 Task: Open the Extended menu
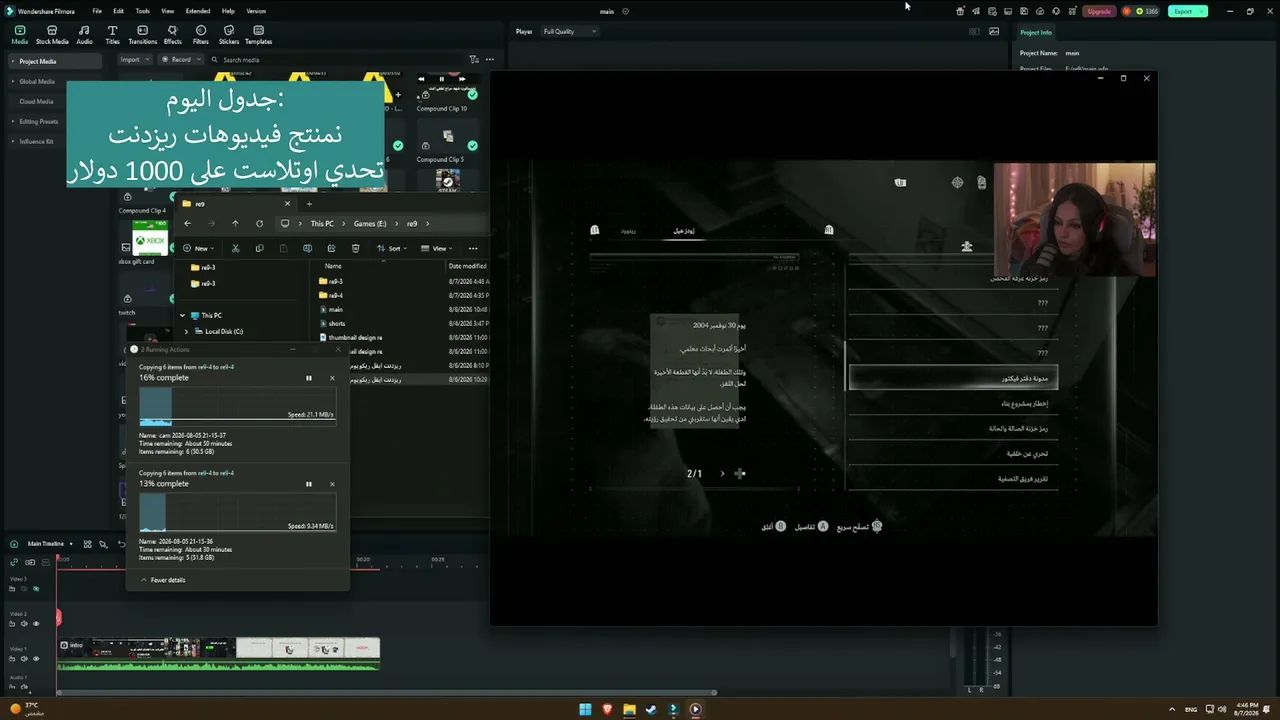pyautogui.click(x=198, y=11)
